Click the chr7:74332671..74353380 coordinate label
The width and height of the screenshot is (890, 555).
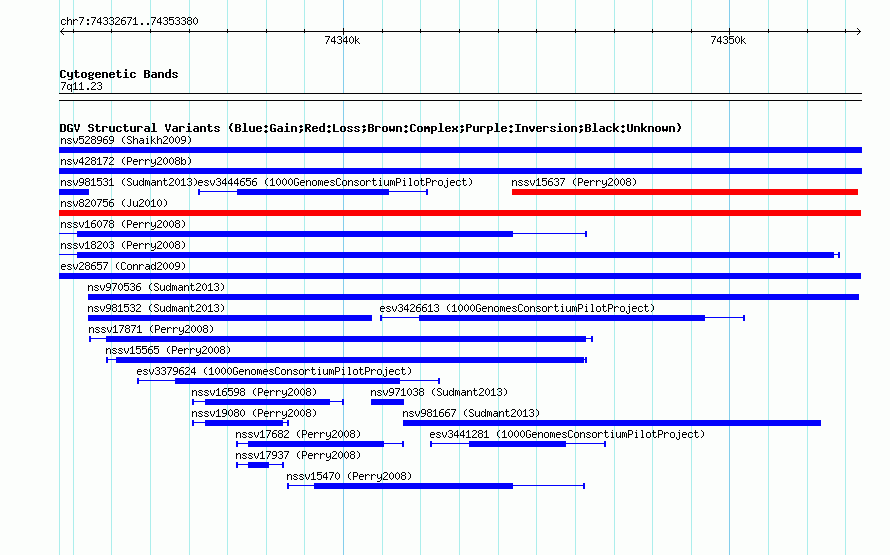point(129,21)
